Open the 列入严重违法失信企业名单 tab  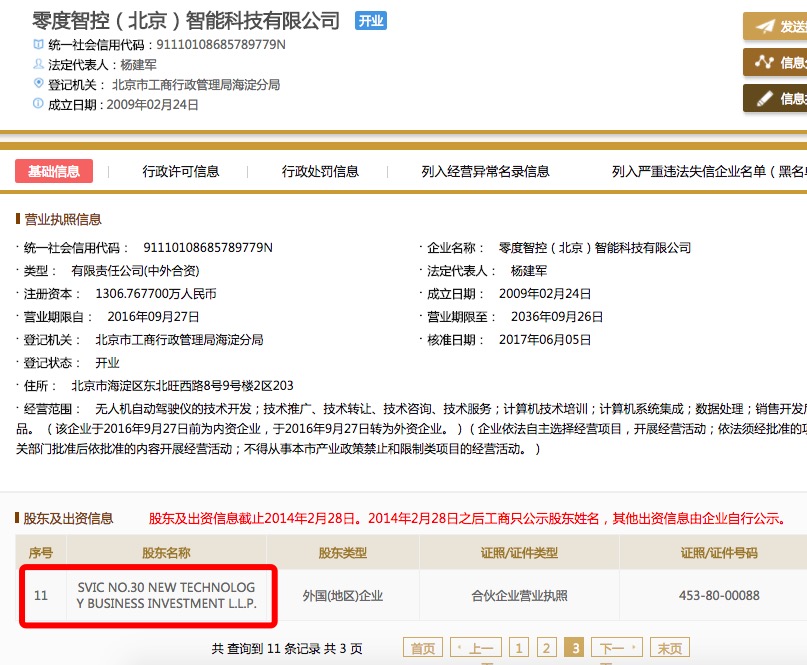click(x=709, y=171)
